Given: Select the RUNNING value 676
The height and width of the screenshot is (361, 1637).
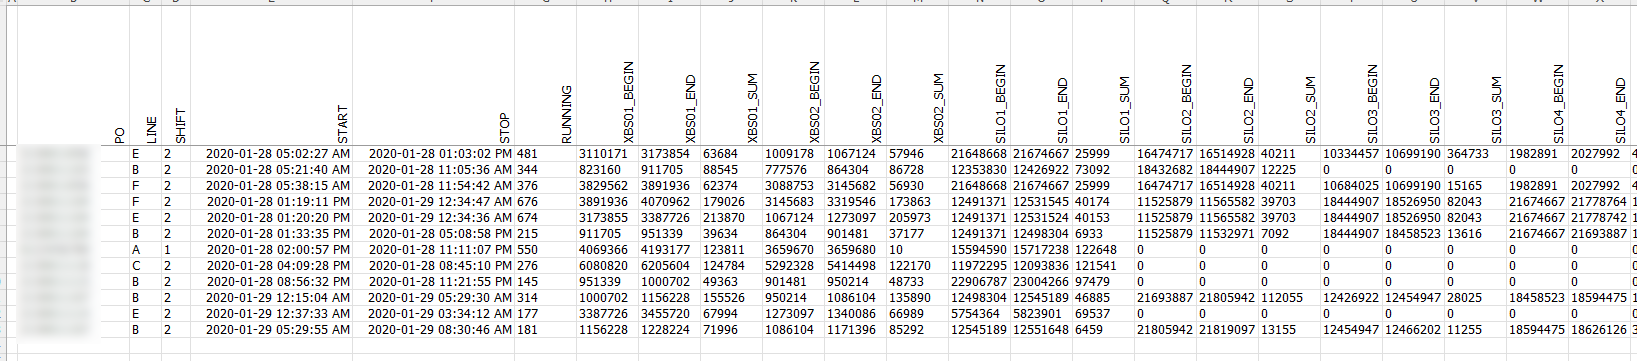Looking at the screenshot, I should (546, 202).
